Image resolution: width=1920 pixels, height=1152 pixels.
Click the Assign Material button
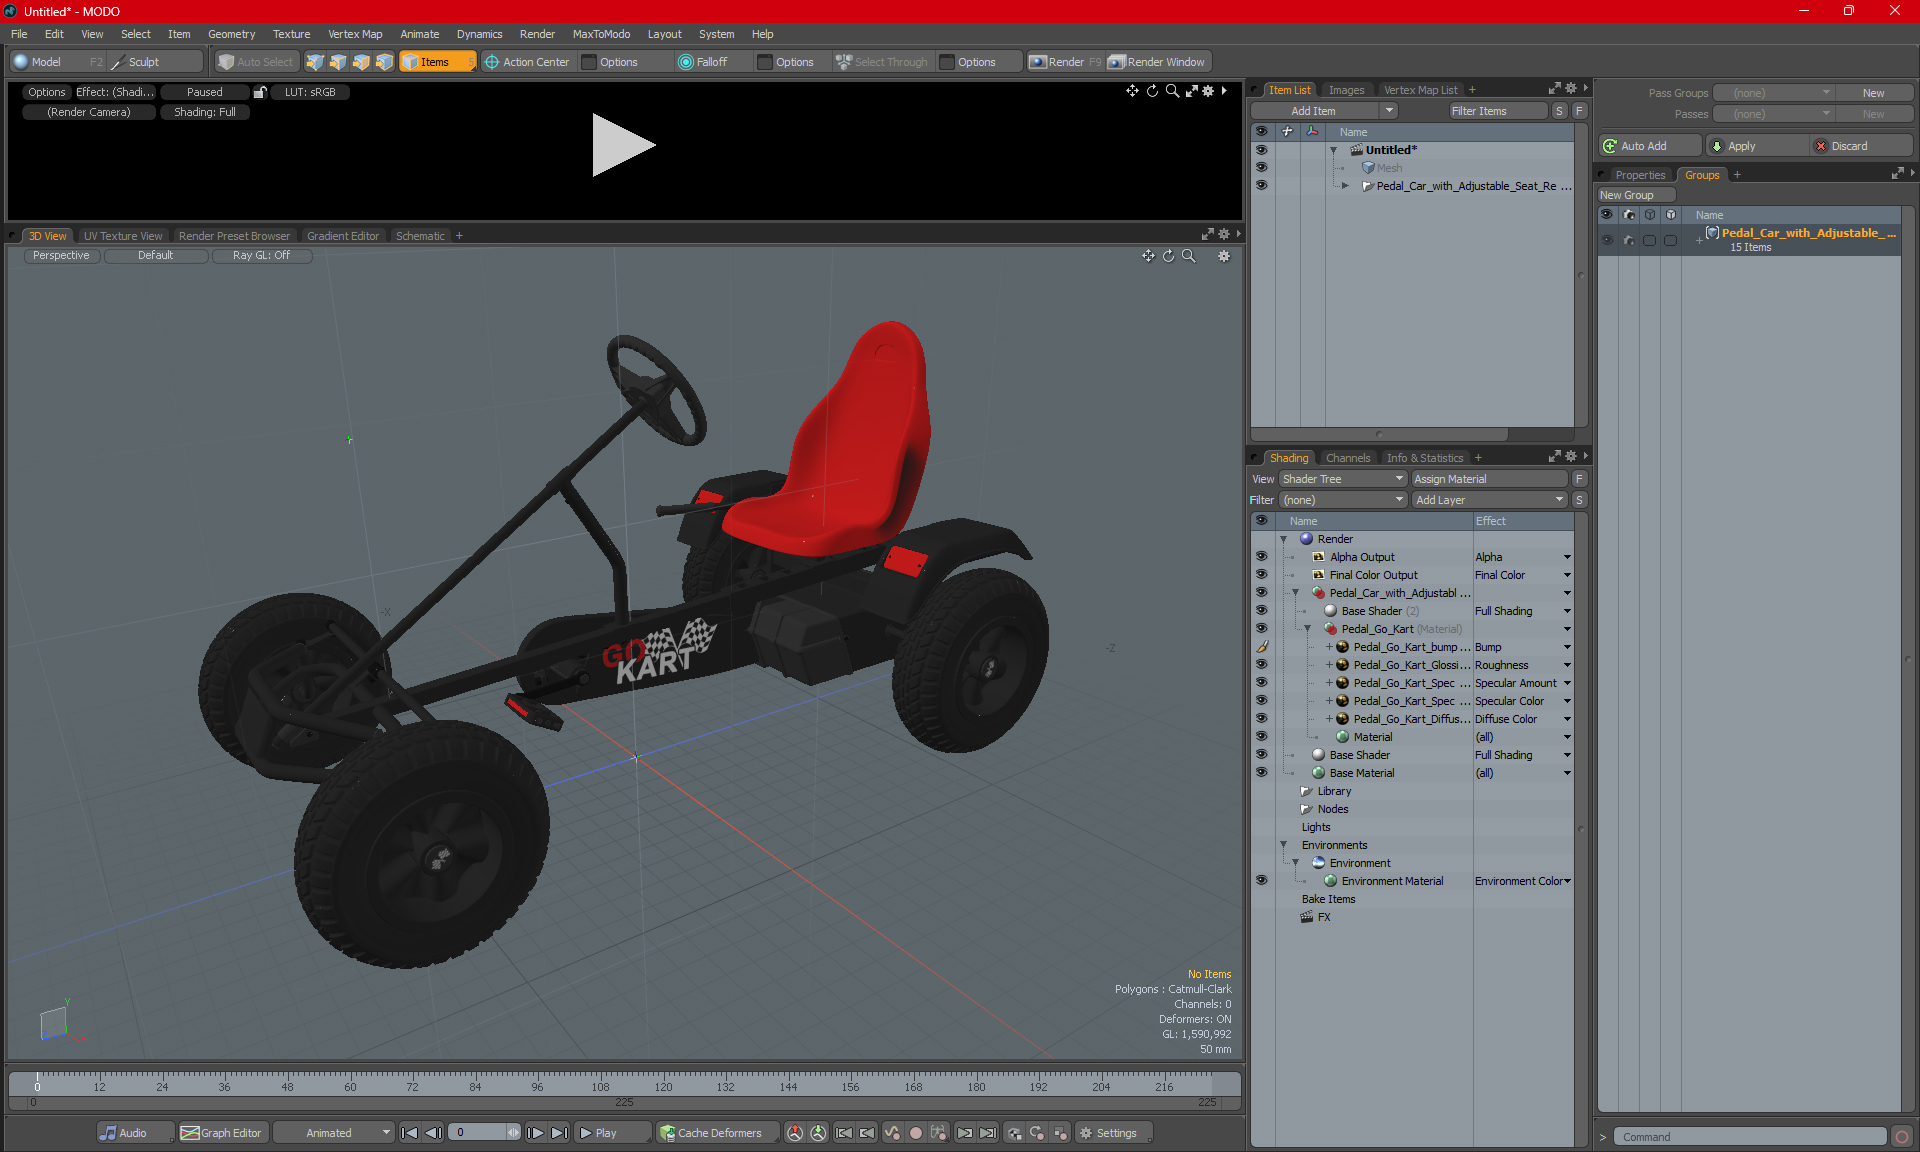1488,479
